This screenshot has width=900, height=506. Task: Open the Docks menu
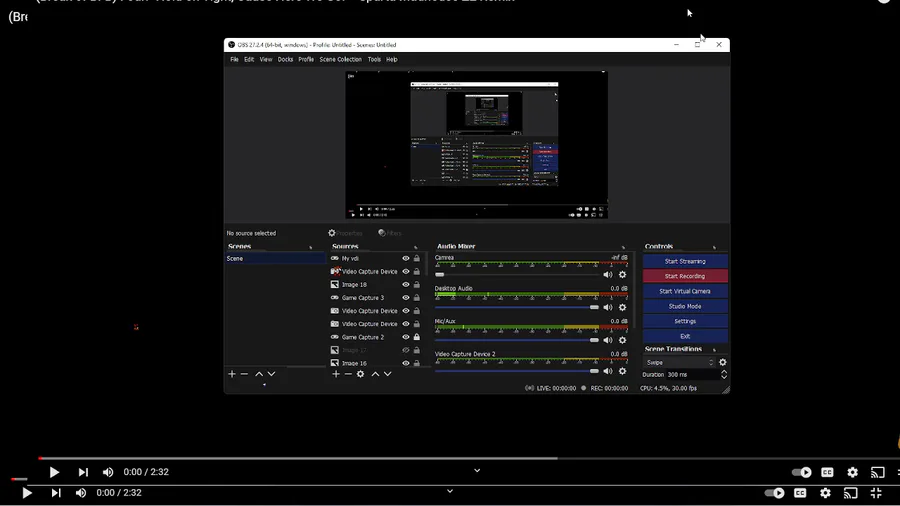[x=285, y=60]
